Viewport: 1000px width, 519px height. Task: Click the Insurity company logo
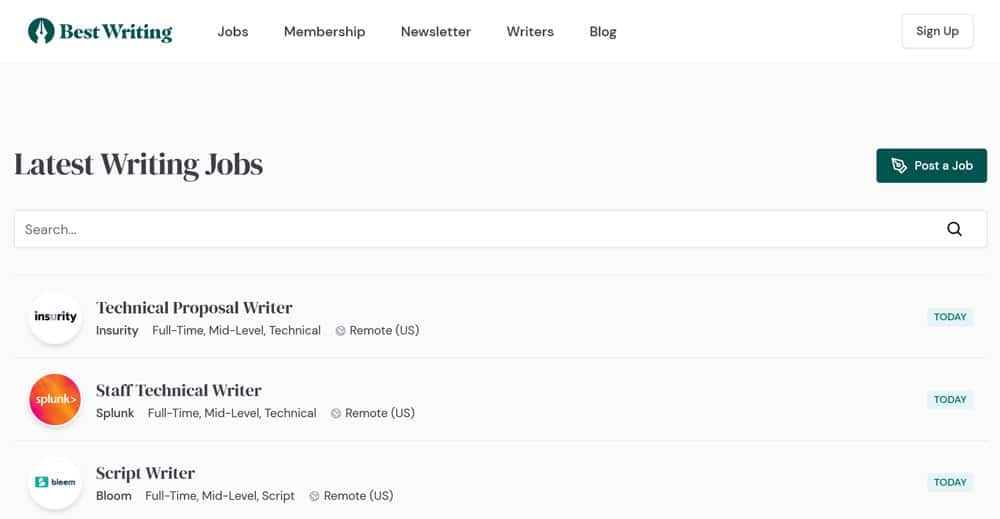(55, 317)
